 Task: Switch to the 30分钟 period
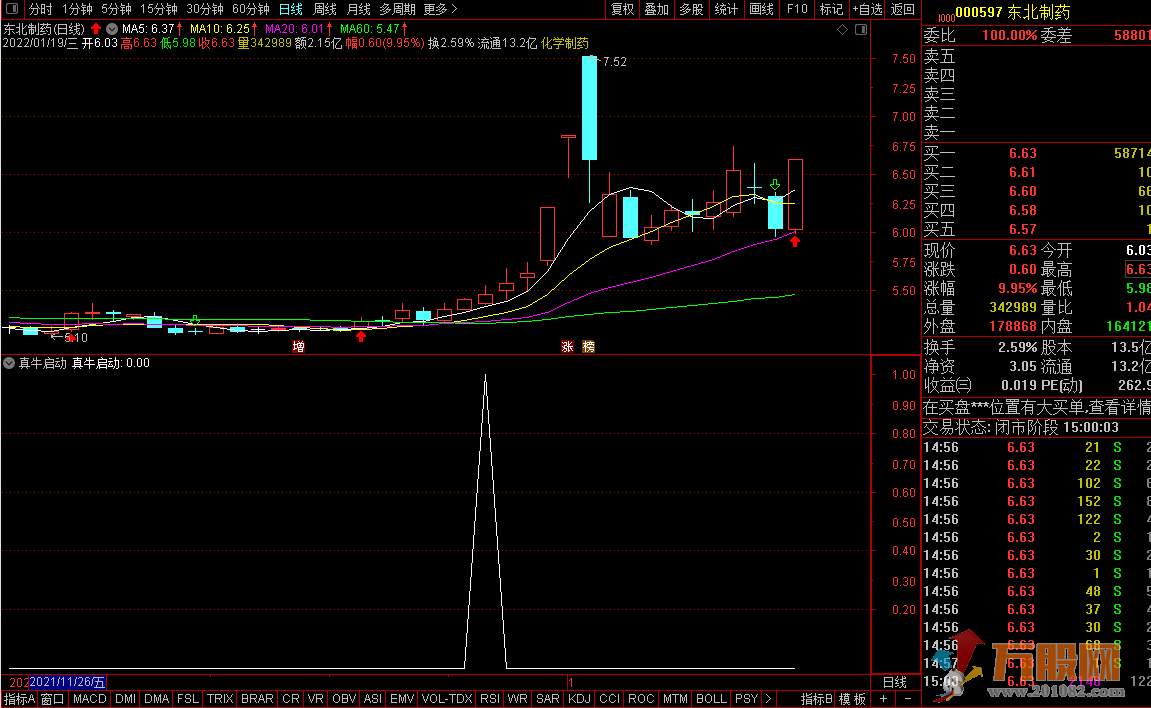point(205,9)
